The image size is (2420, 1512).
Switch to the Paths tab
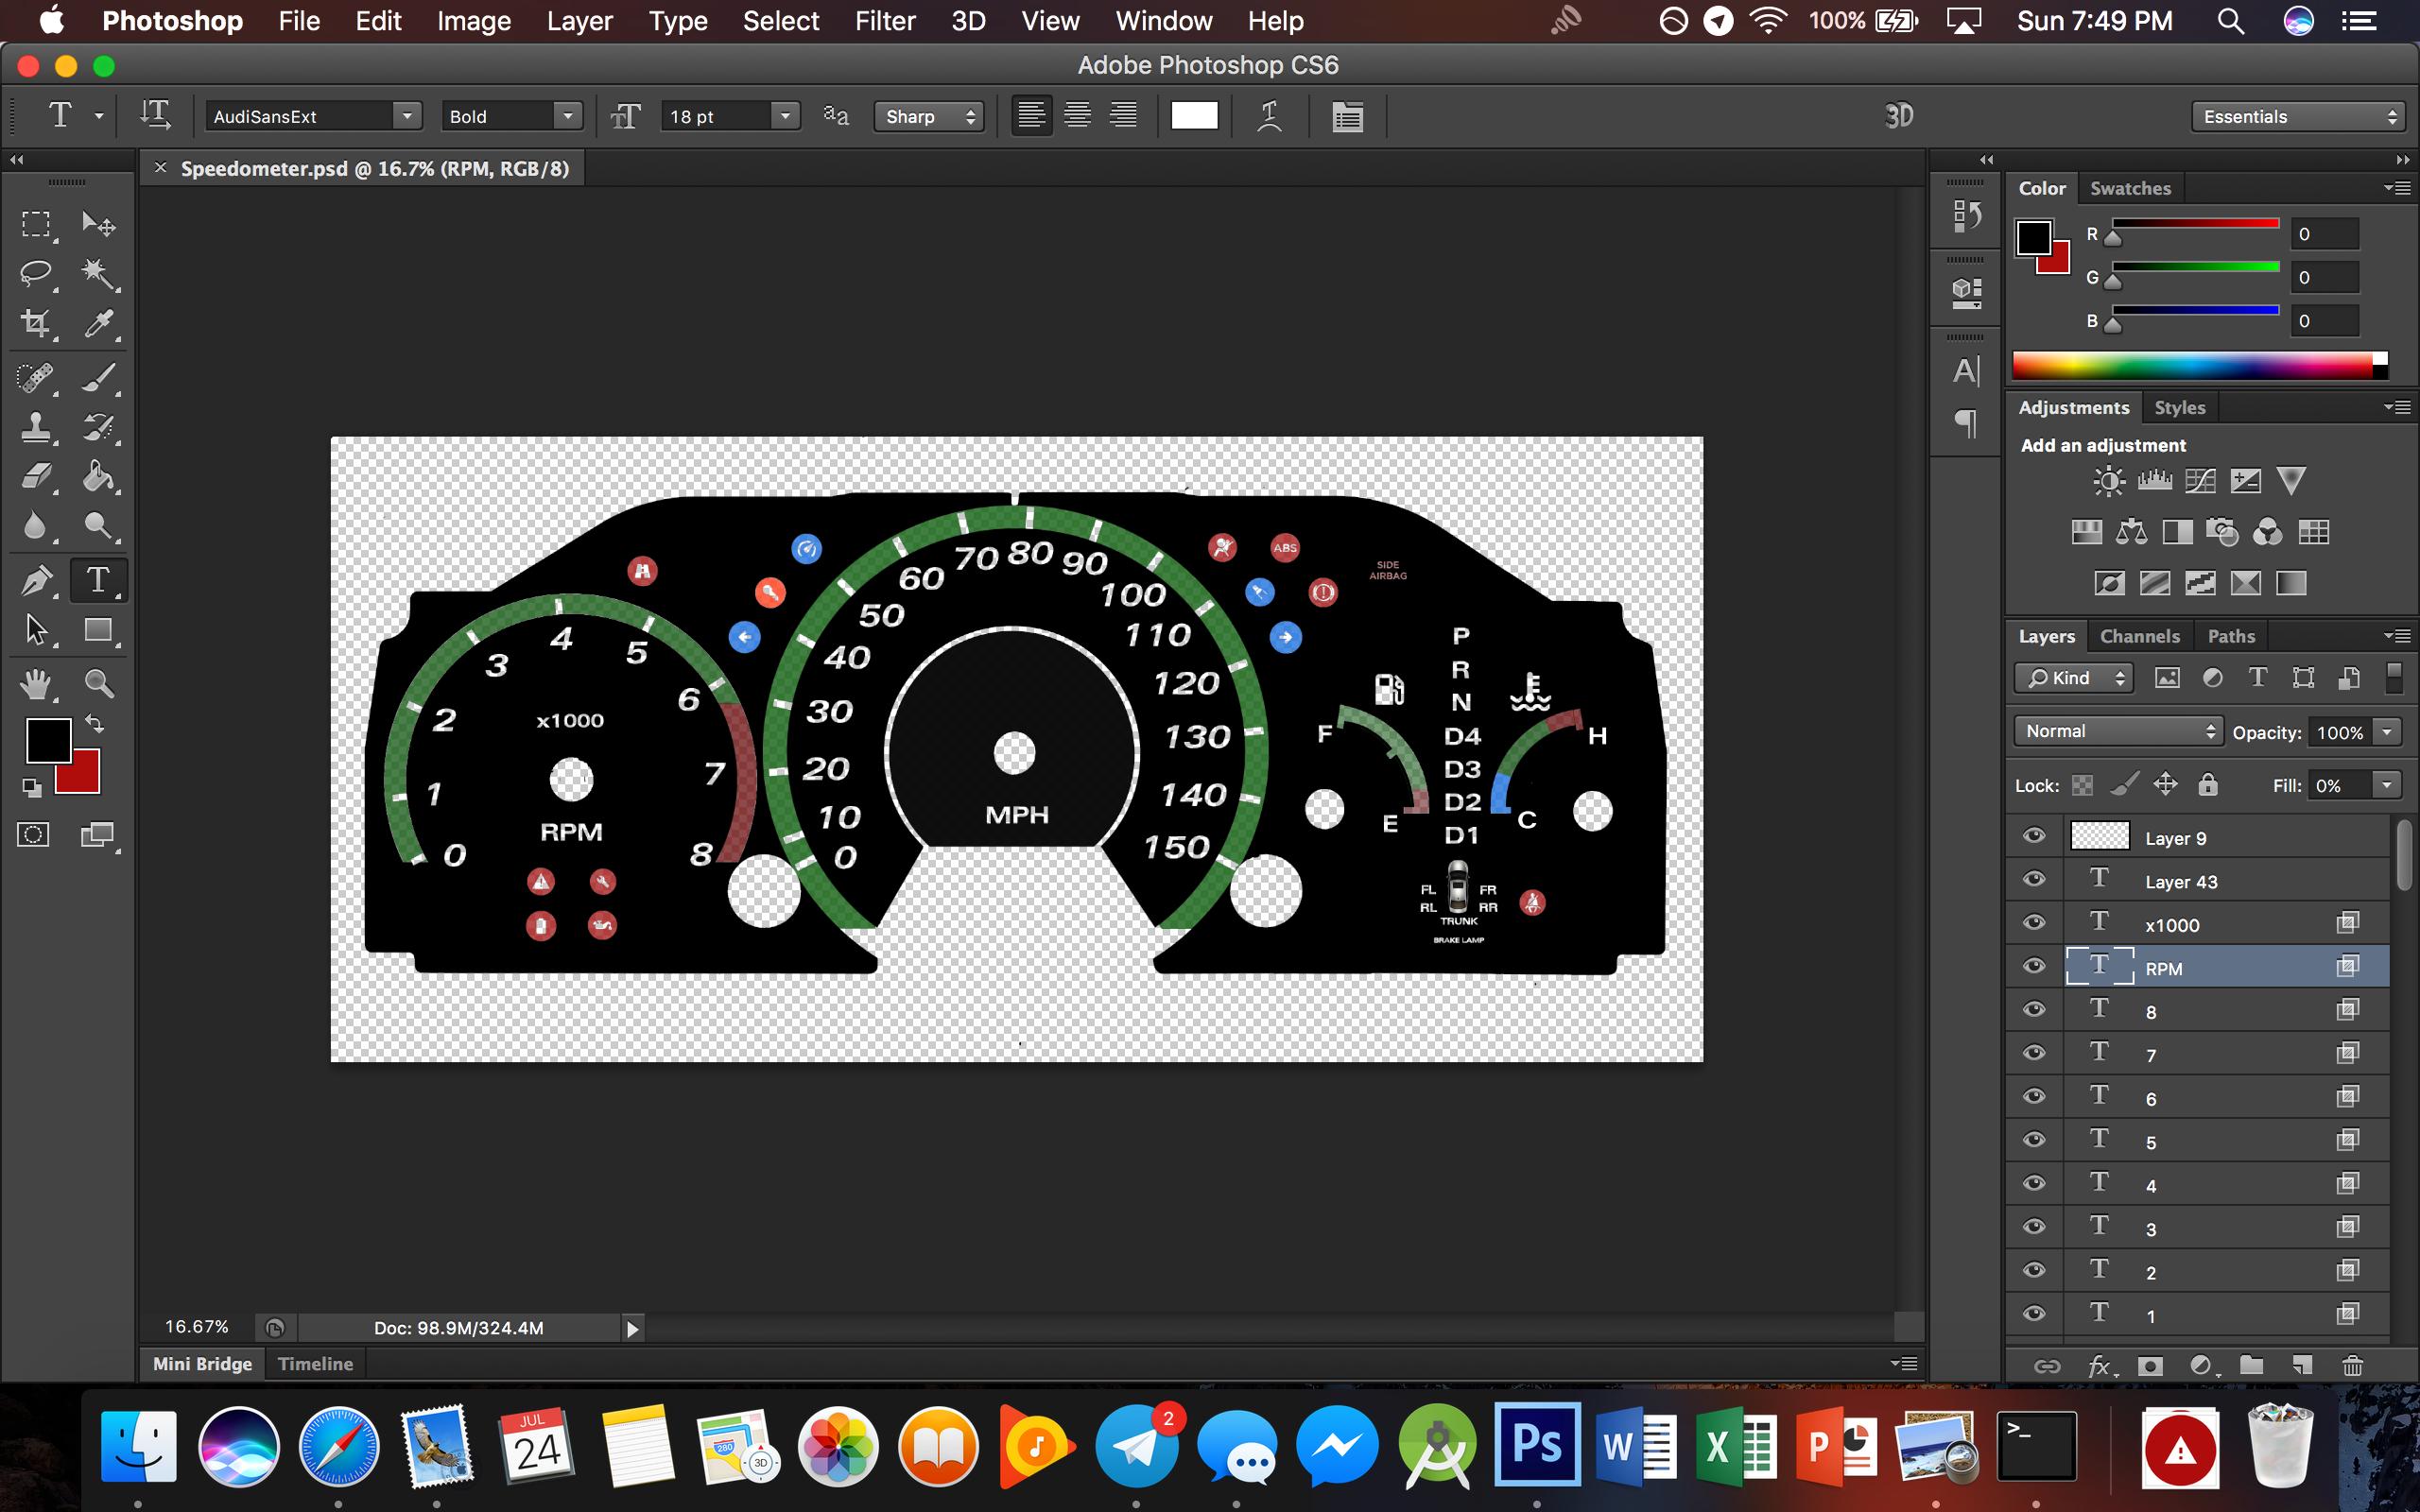click(2231, 636)
